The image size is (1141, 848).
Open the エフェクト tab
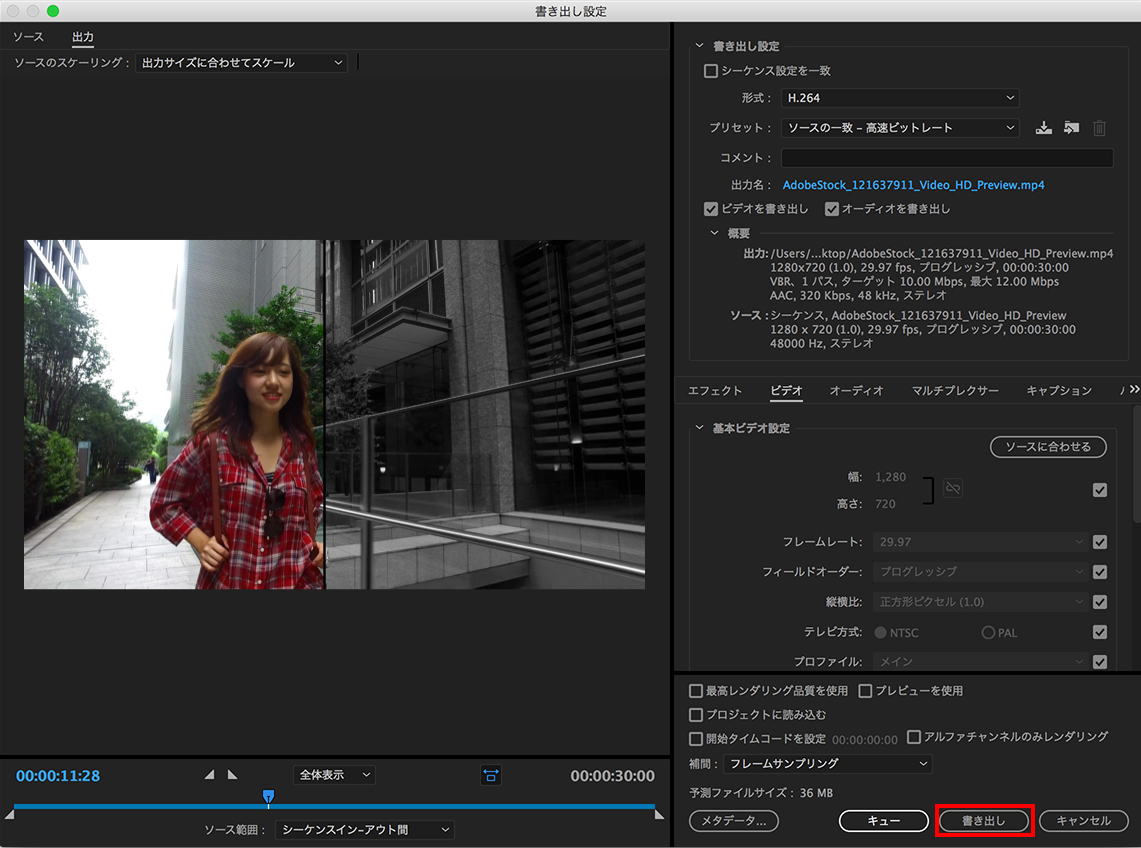pyautogui.click(x=715, y=390)
